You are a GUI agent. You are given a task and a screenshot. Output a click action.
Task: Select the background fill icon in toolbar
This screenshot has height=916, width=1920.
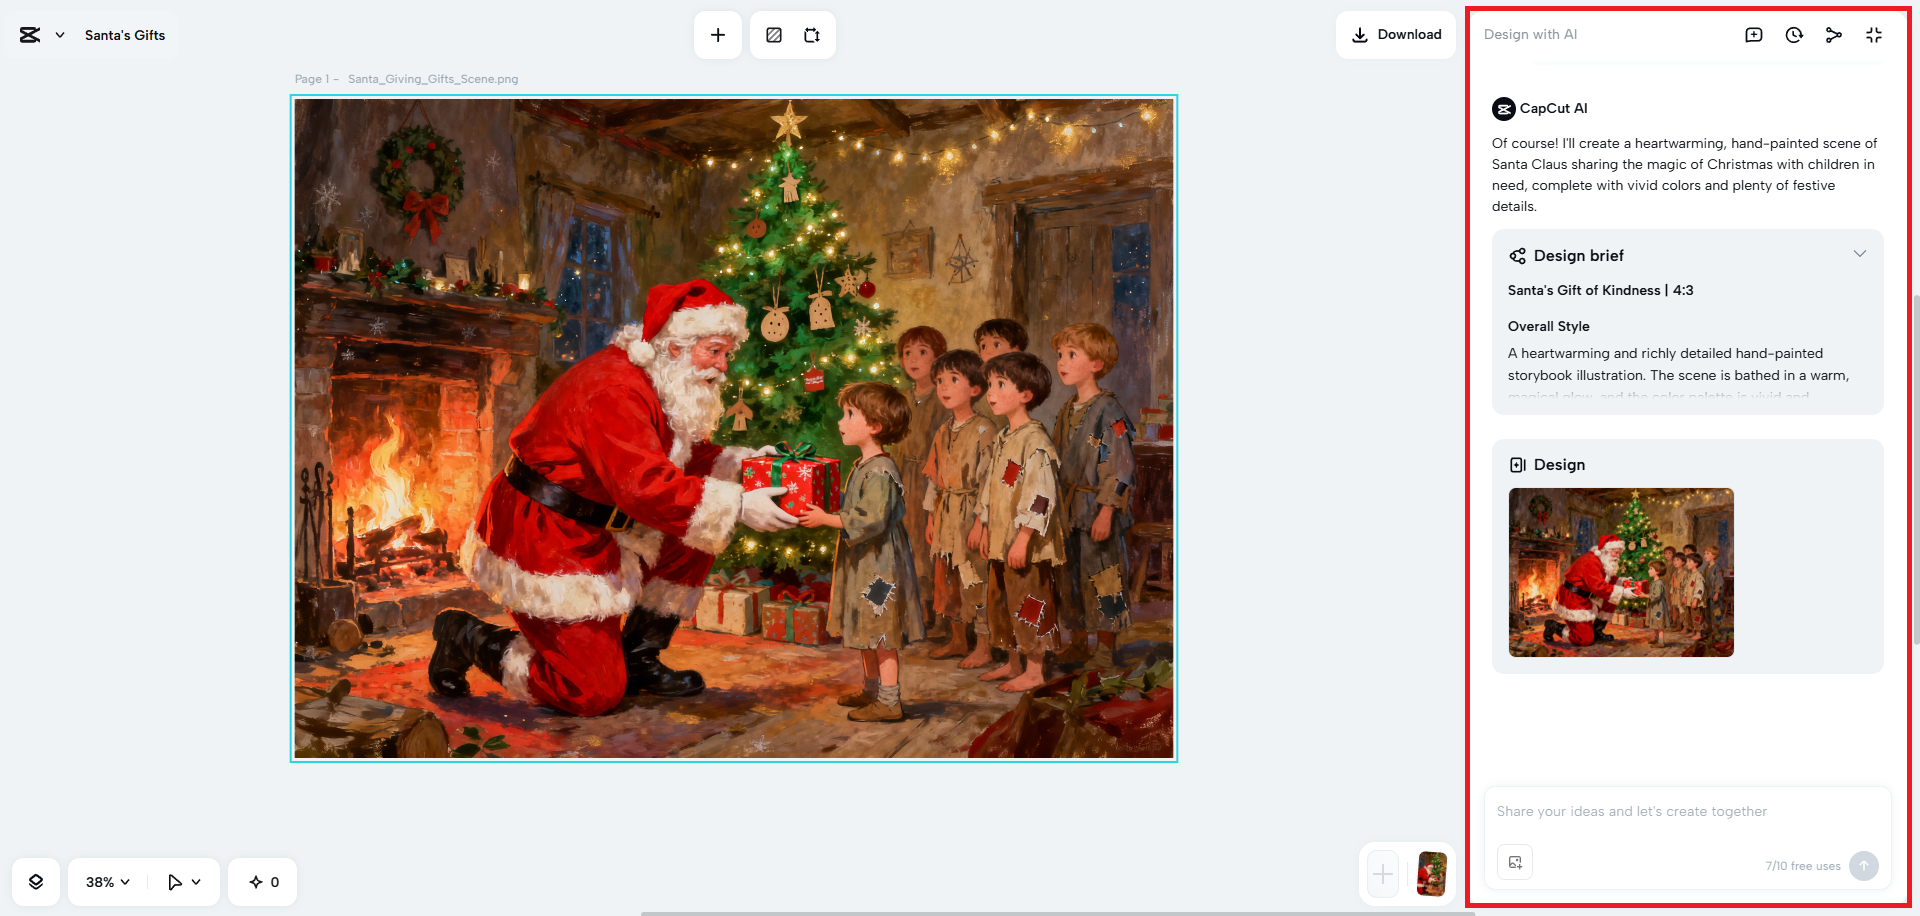tap(774, 35)
